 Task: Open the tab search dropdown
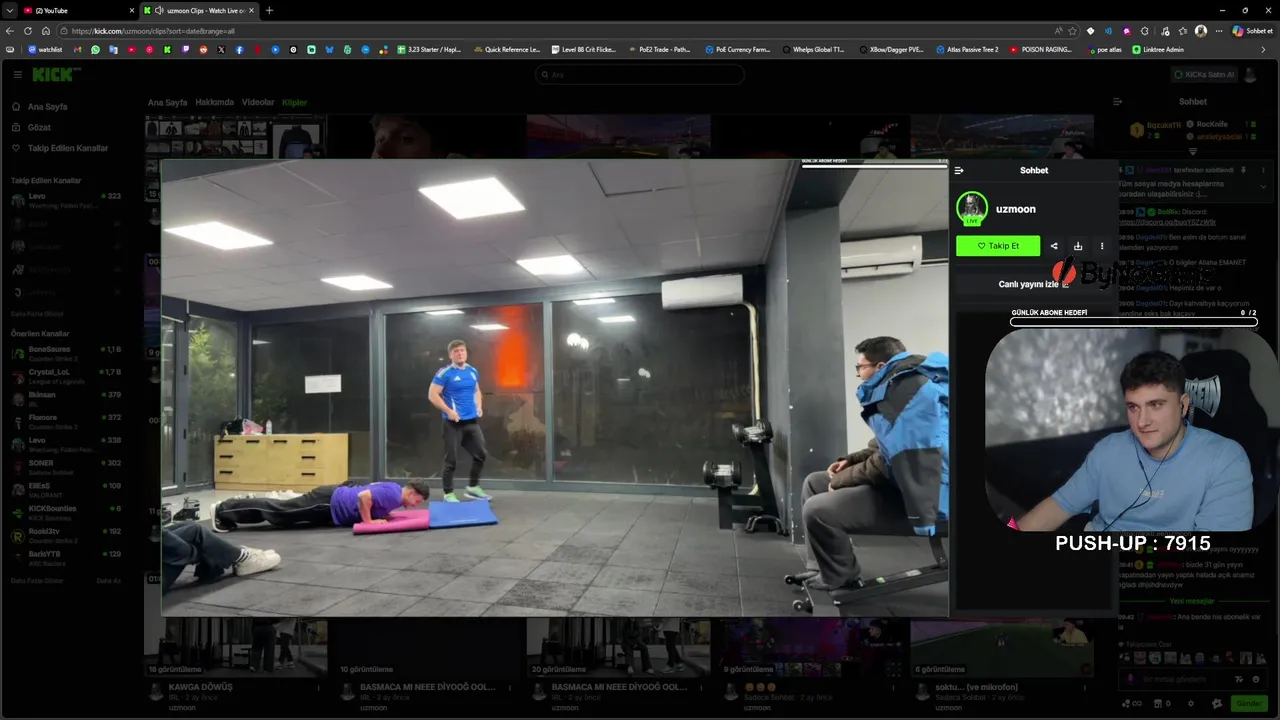[x=9, y=10]
